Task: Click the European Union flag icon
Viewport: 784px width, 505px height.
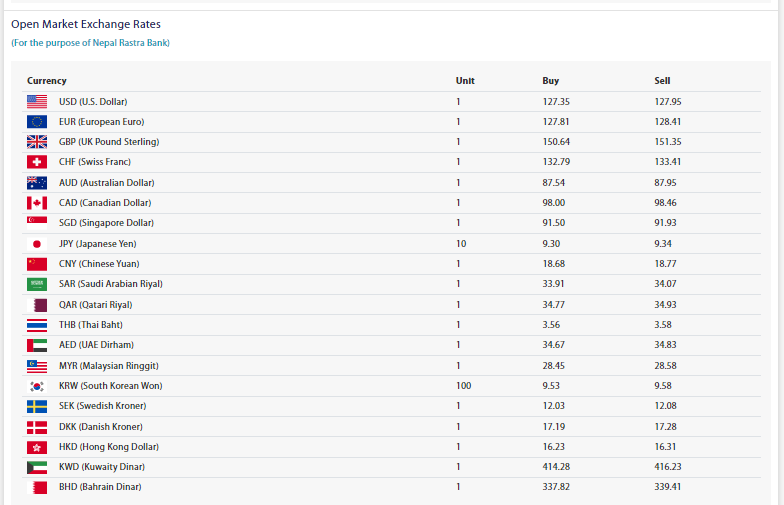Action: tap(37, 121)
